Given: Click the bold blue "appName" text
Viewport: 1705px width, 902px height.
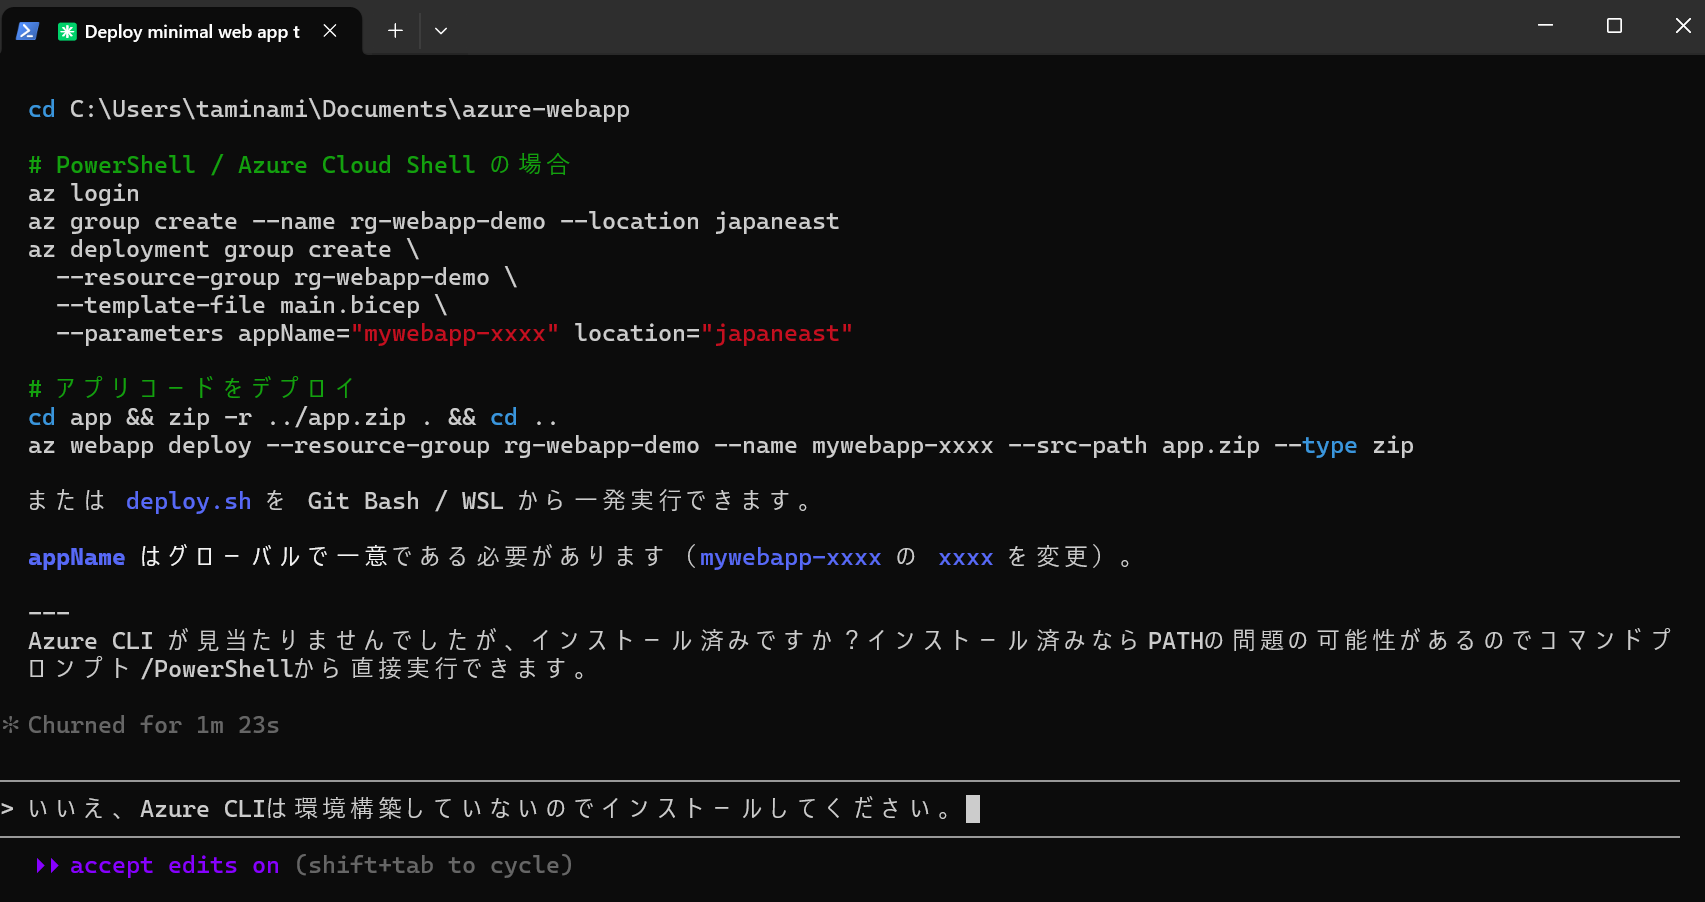Looking at the screenshot, I should point(76,557).
